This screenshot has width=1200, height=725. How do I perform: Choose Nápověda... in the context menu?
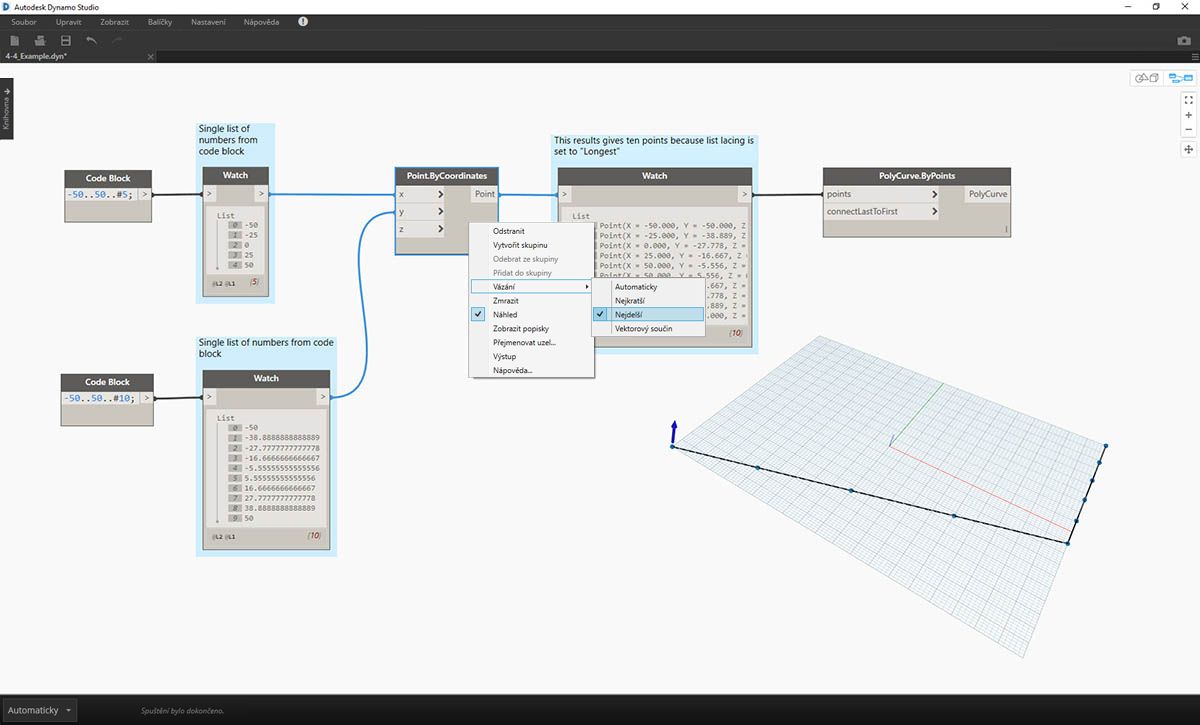(x=532, y=370)
